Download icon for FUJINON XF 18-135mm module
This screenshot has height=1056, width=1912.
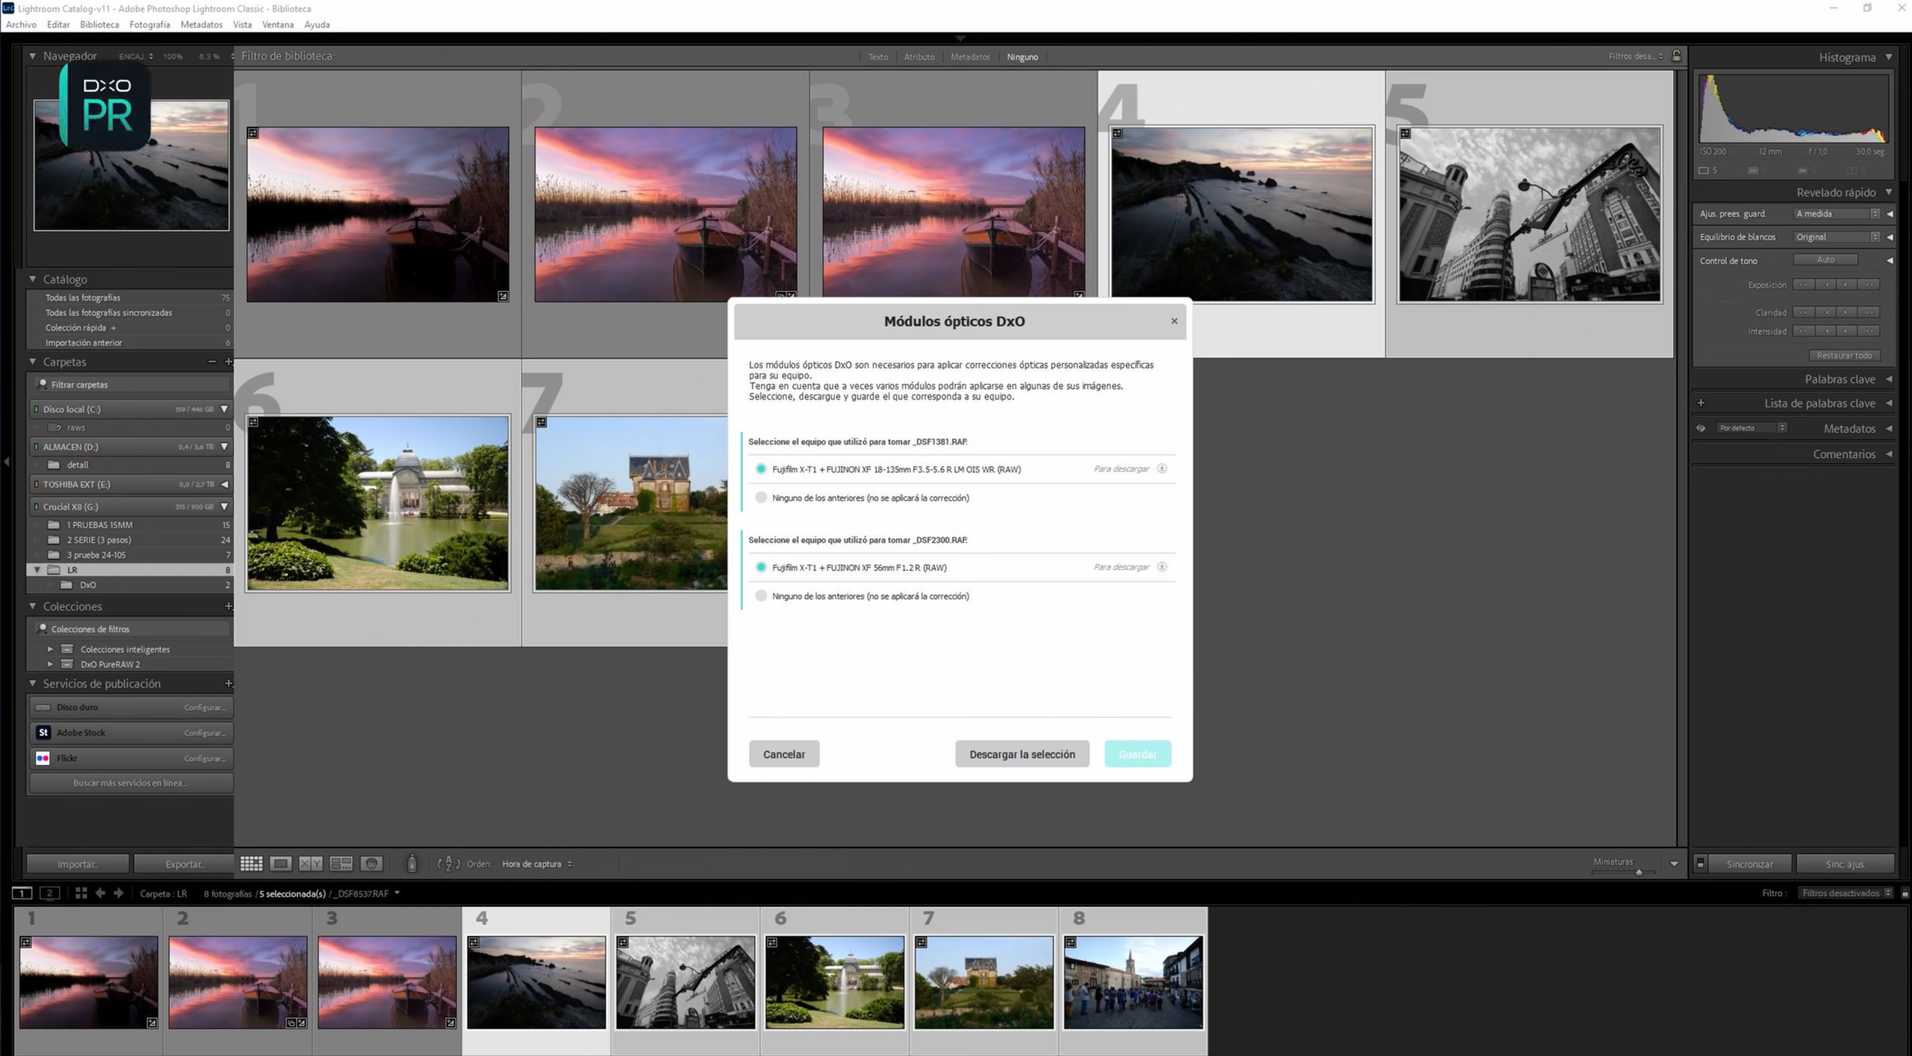pos(1162,469)
